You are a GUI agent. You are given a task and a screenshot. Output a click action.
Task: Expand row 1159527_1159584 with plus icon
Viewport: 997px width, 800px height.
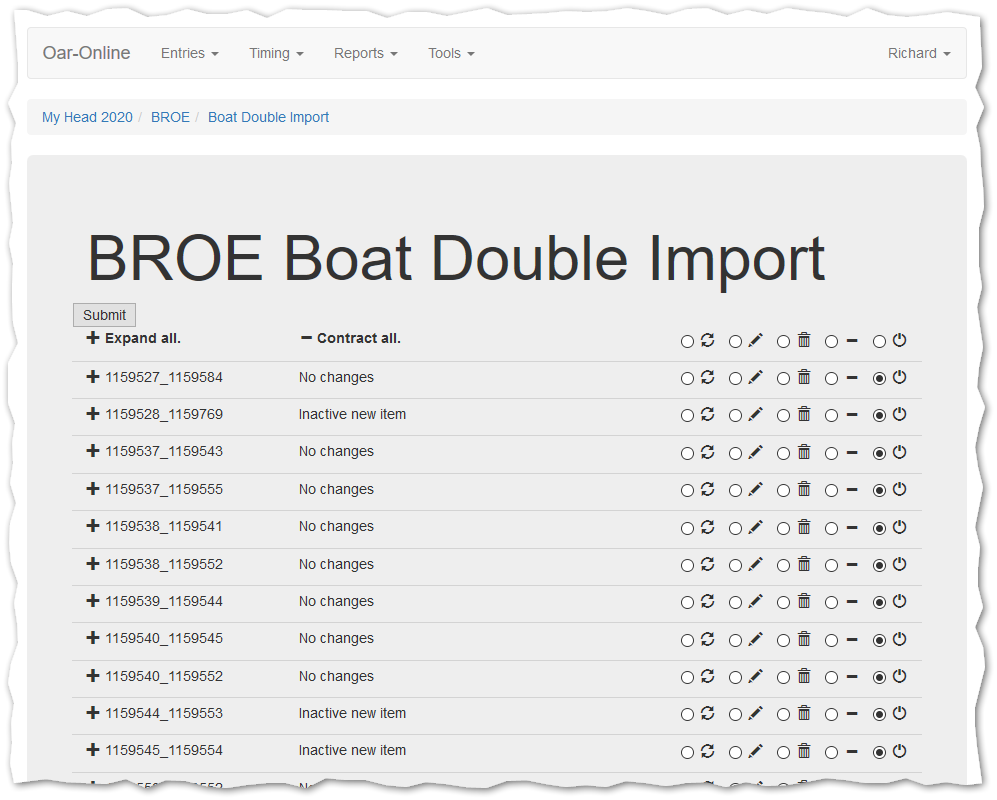[93, 377]
